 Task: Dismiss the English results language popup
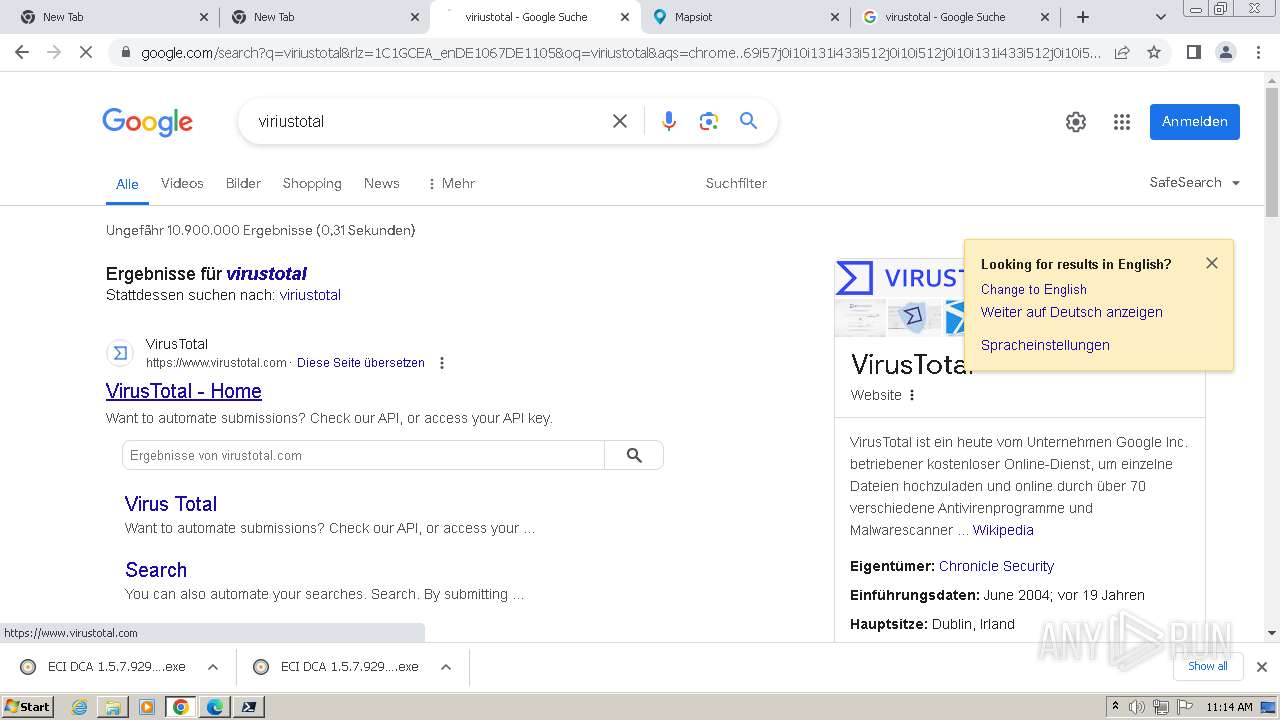[x=1212, y=263]
